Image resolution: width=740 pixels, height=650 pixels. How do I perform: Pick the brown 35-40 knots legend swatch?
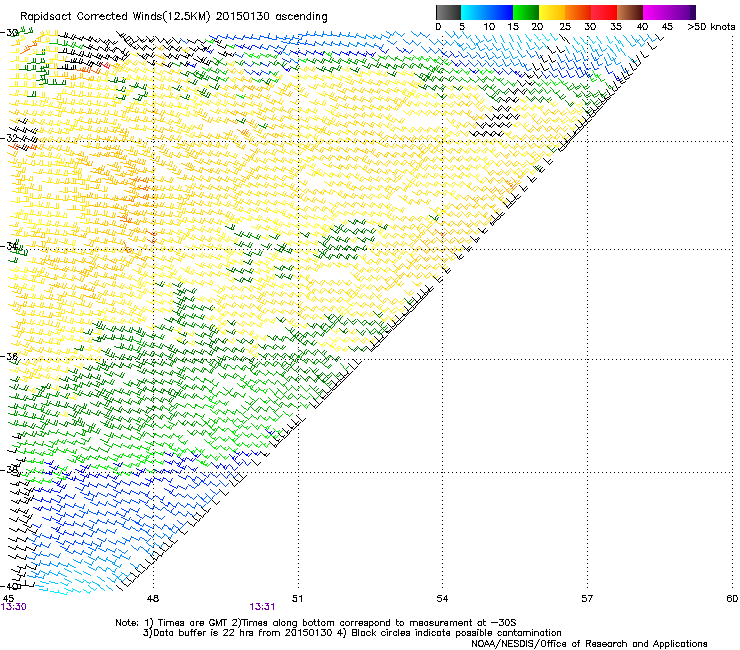pyautogui.click(x=630, y=12)
